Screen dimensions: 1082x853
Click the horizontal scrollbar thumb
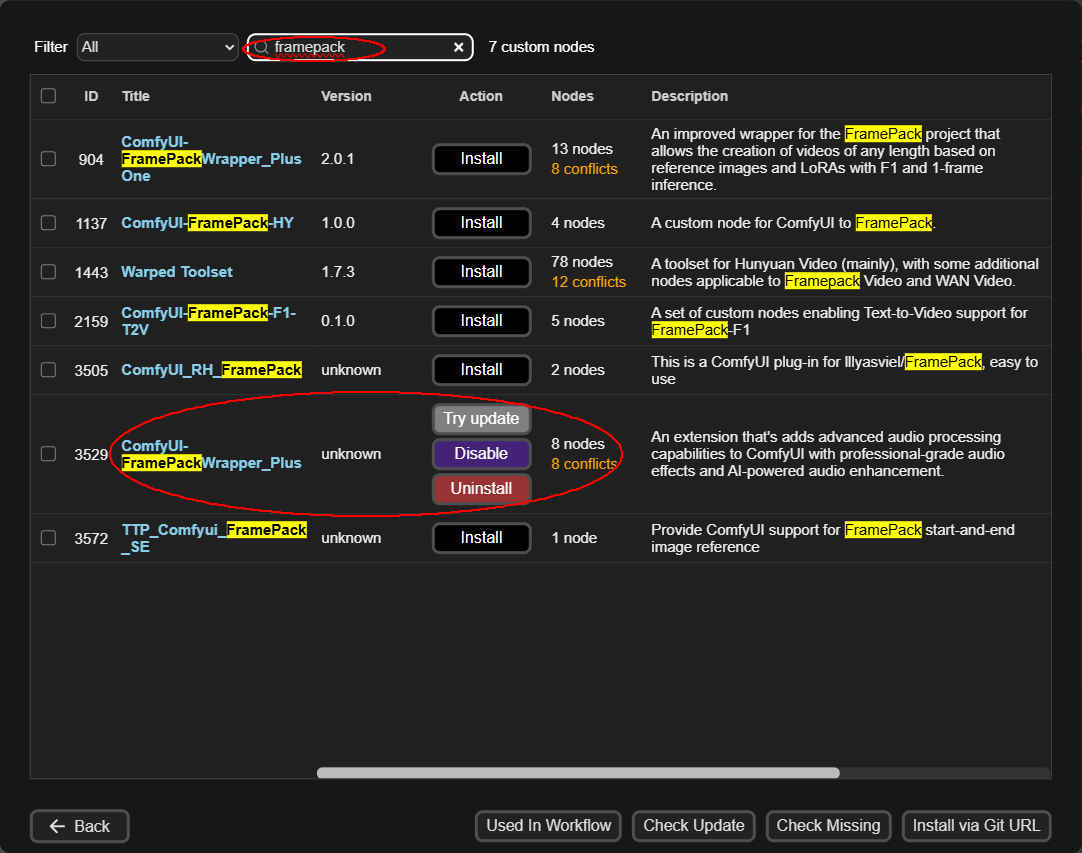tap(578, 773)
